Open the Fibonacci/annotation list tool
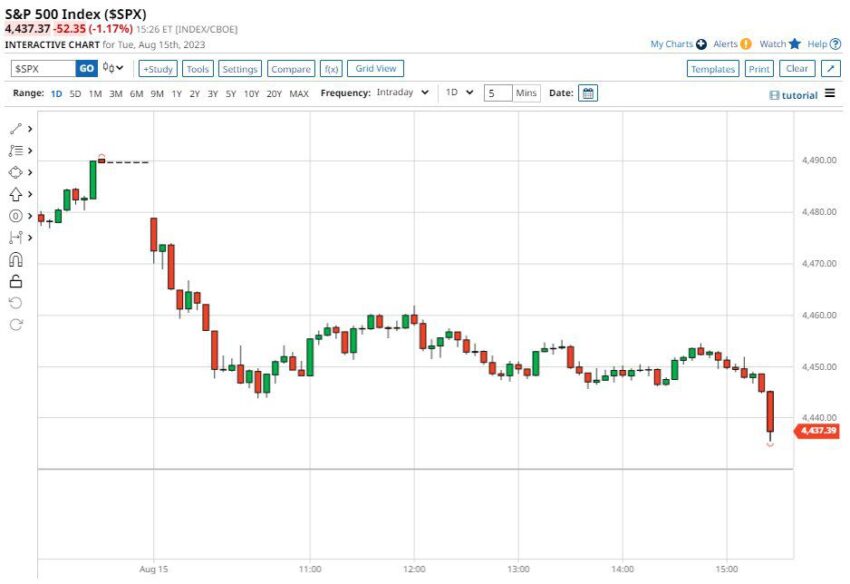 (16, 151)
